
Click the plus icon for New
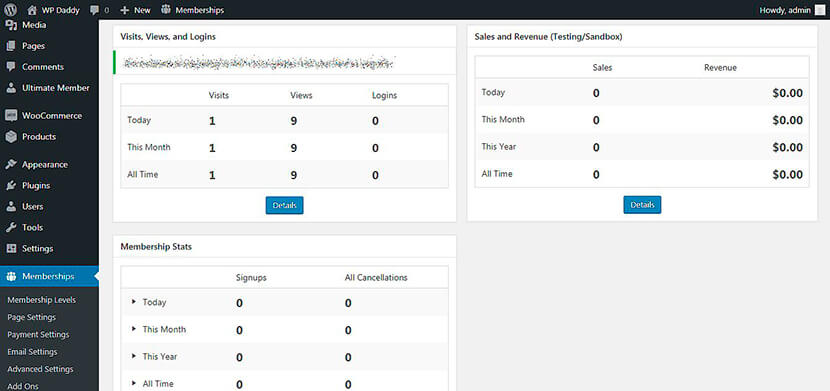point(124,10)
